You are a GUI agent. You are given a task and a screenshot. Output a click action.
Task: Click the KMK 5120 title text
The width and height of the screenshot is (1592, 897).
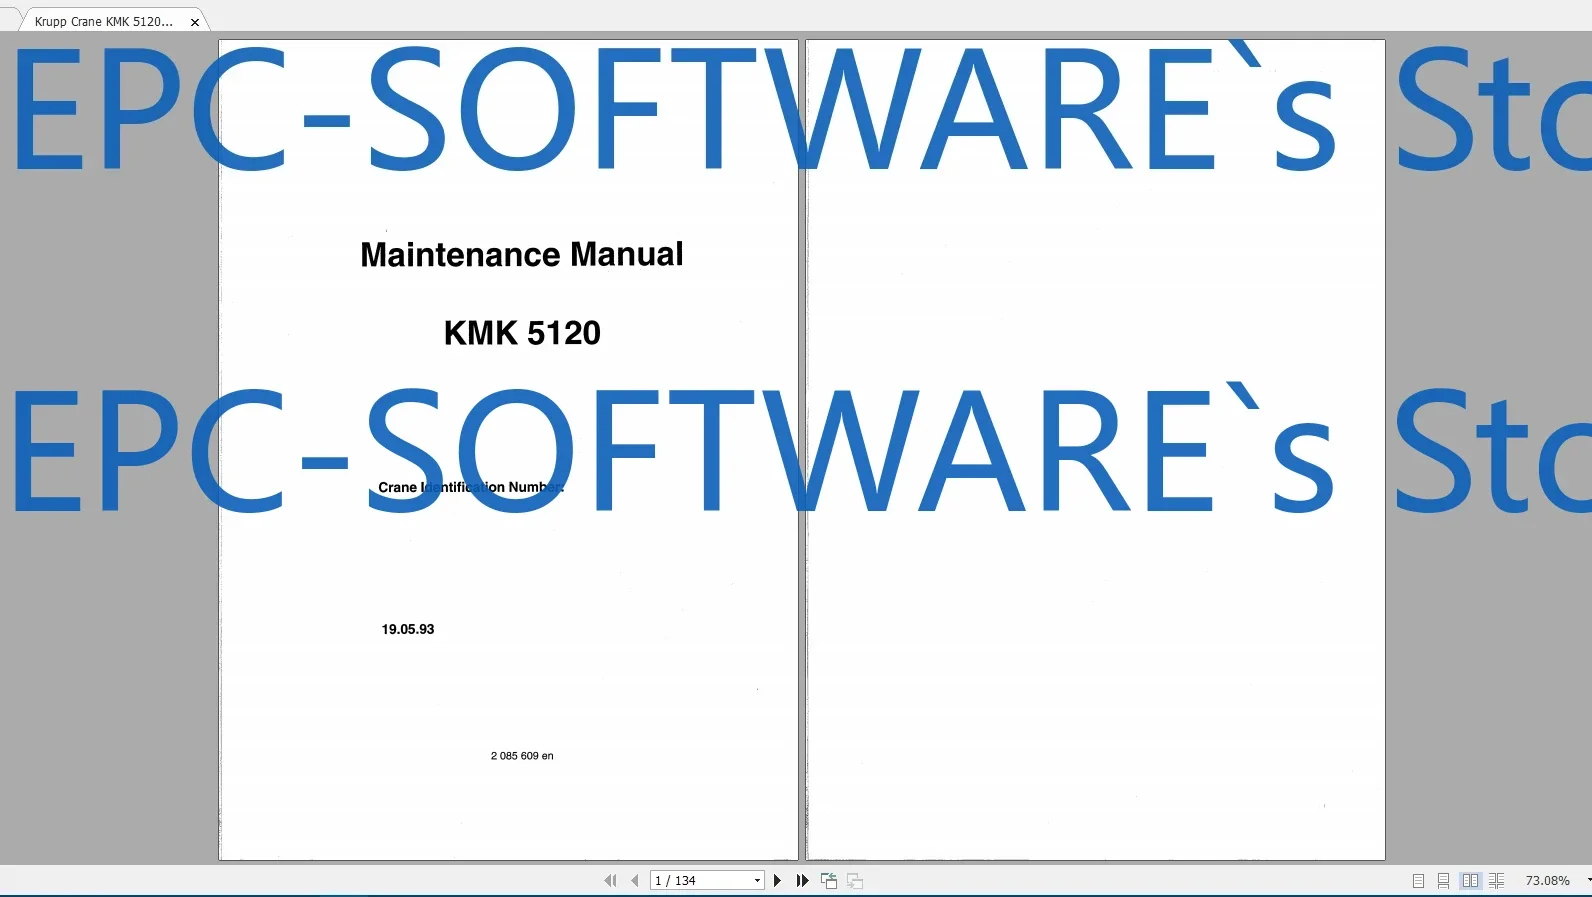522,333
